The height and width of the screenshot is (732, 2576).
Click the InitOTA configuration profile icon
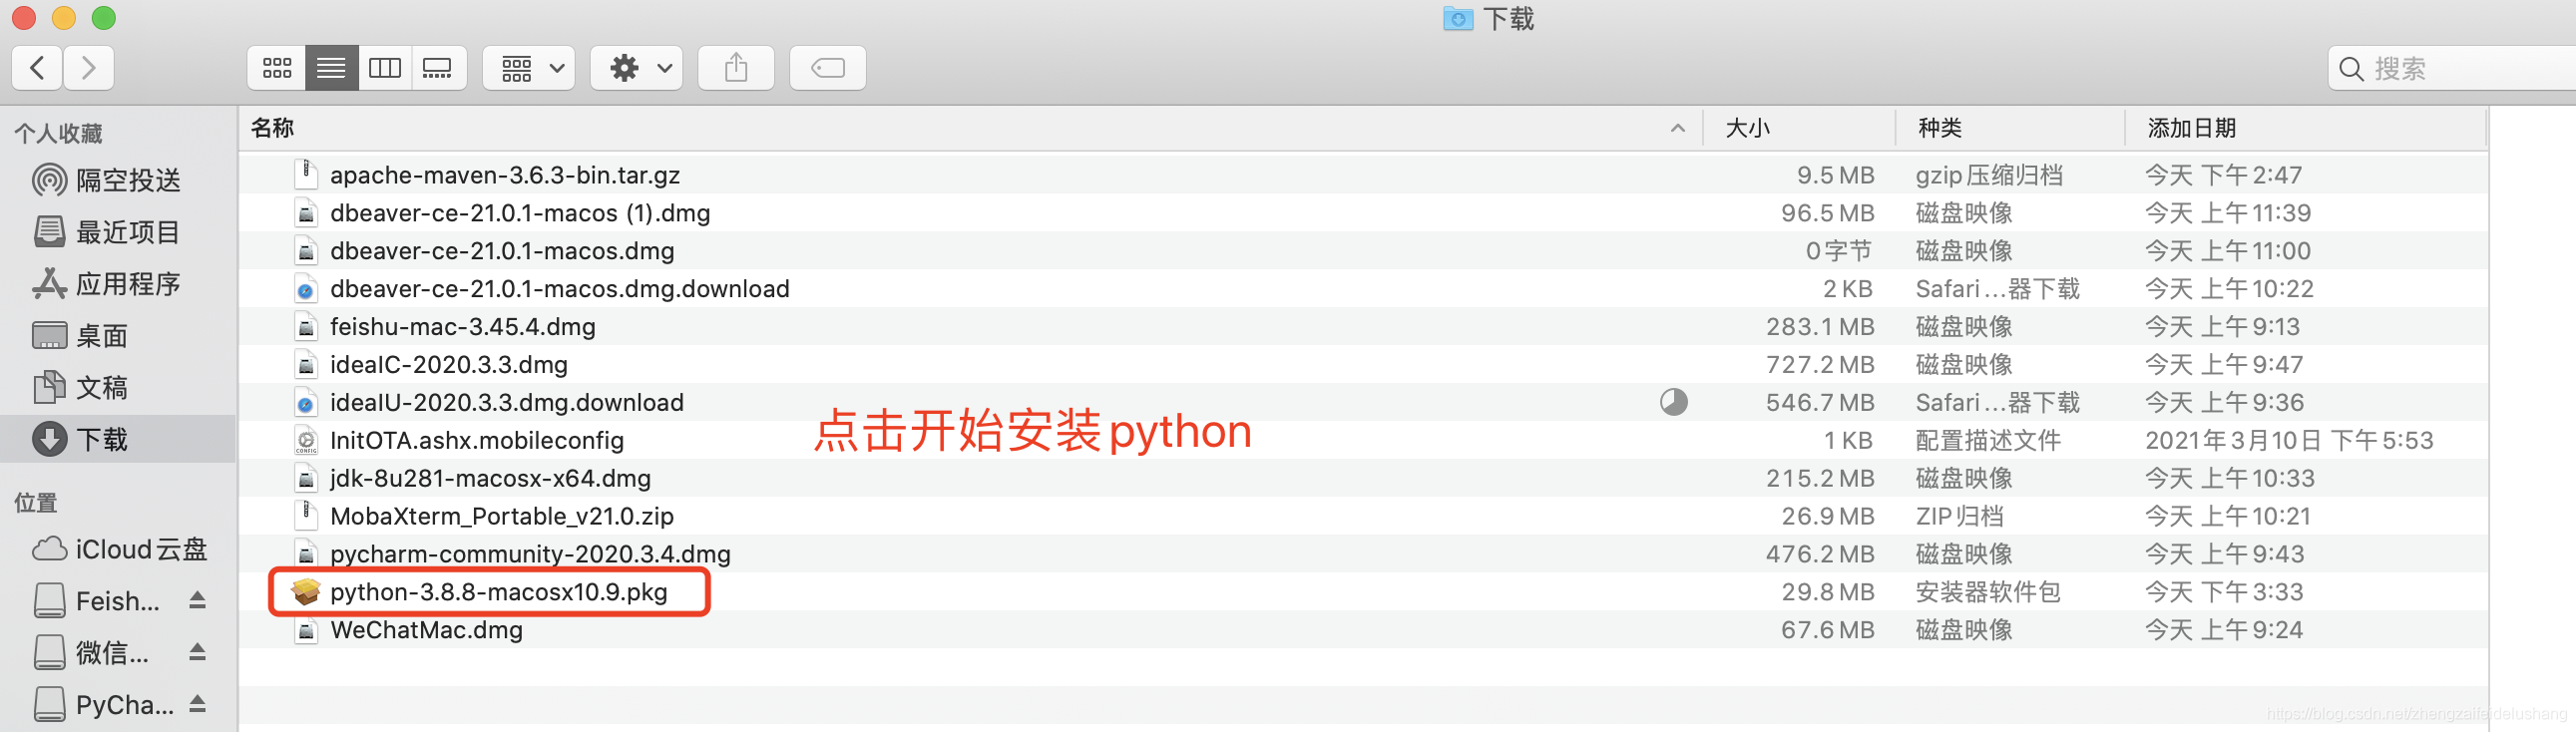pyautogui.click(x=306, y=441)
